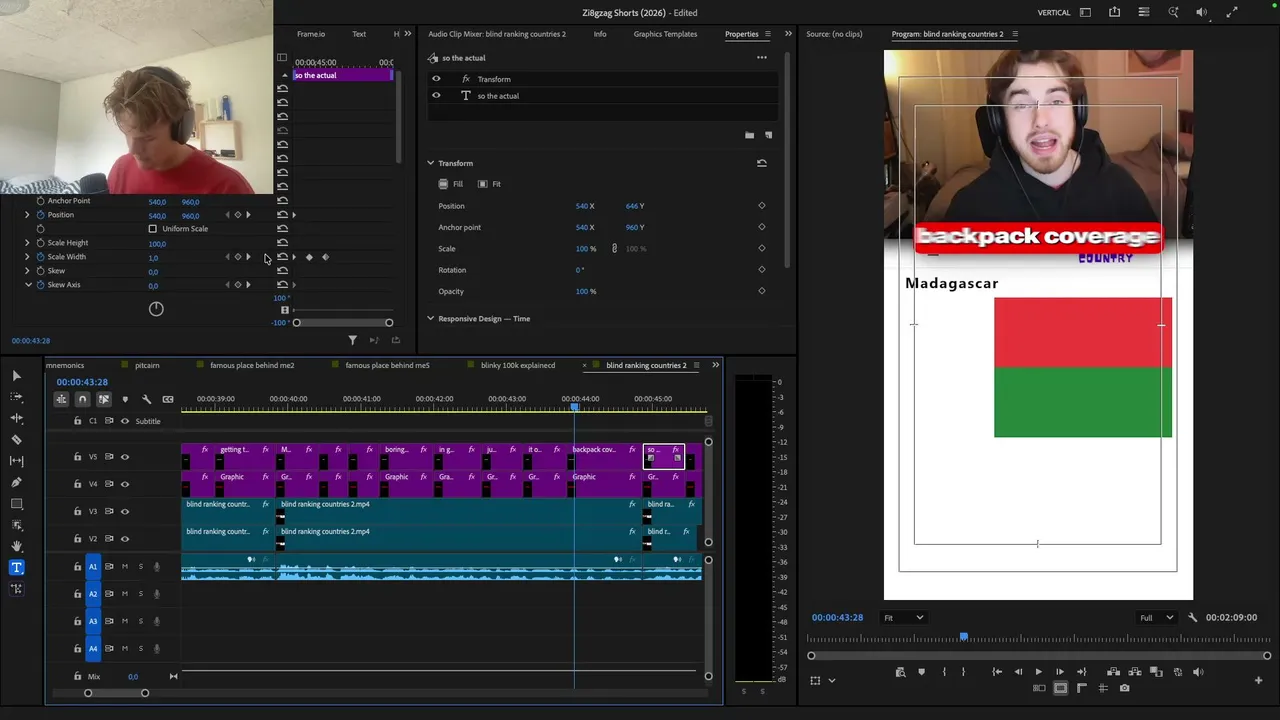
Task: Toggle A4 track targeting button
Action: pos(93,649)
